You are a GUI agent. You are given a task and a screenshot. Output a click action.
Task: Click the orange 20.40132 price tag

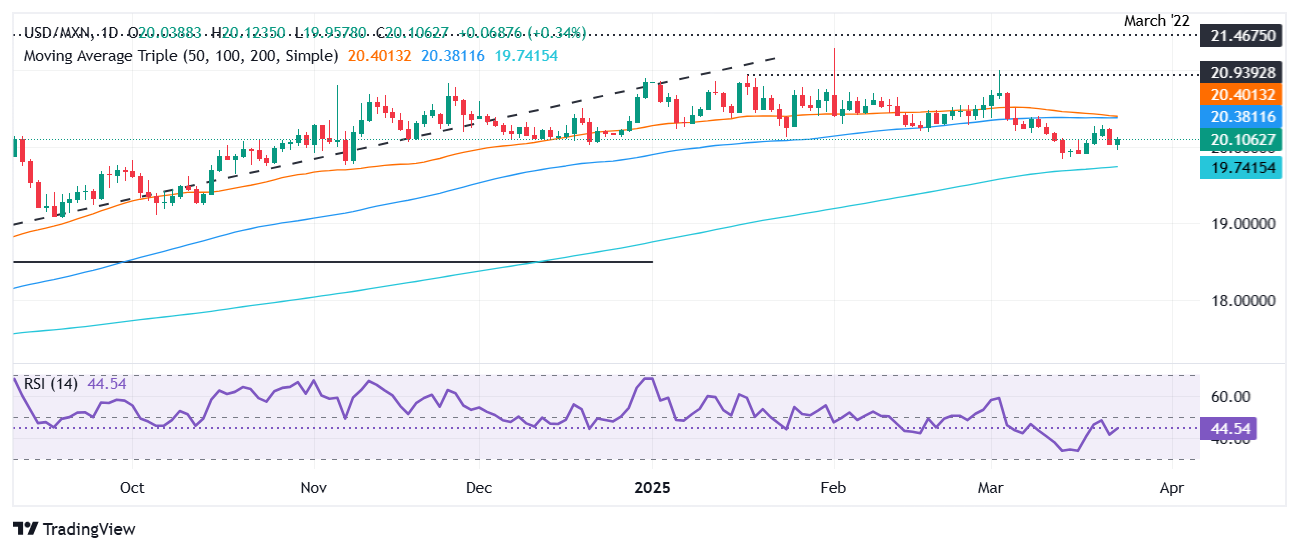point(1239,95)
